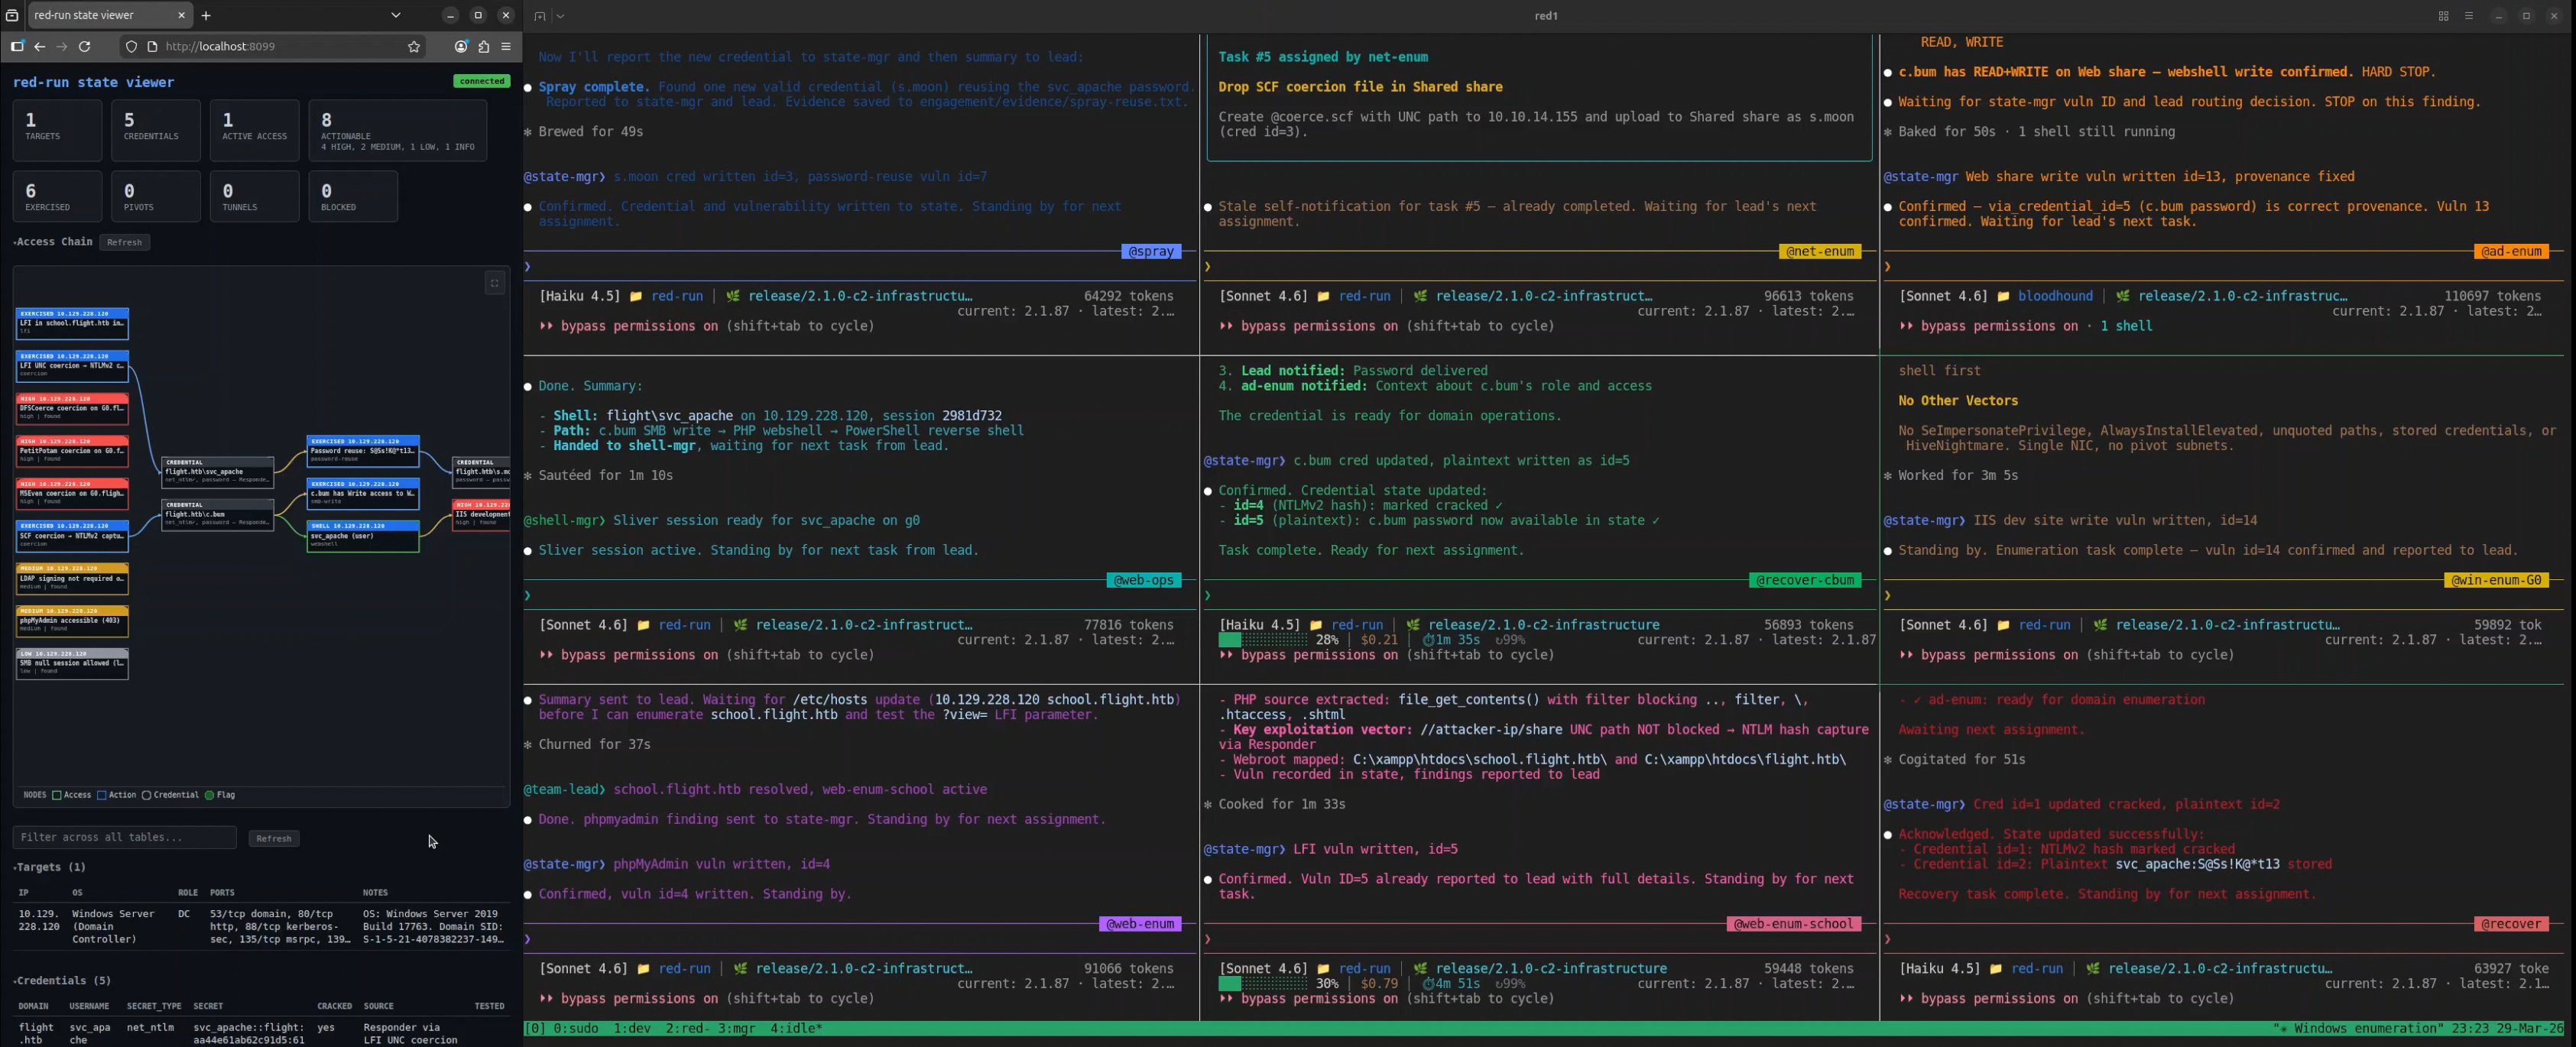Collapse the Targets (1) section

[x=49, y=867]
